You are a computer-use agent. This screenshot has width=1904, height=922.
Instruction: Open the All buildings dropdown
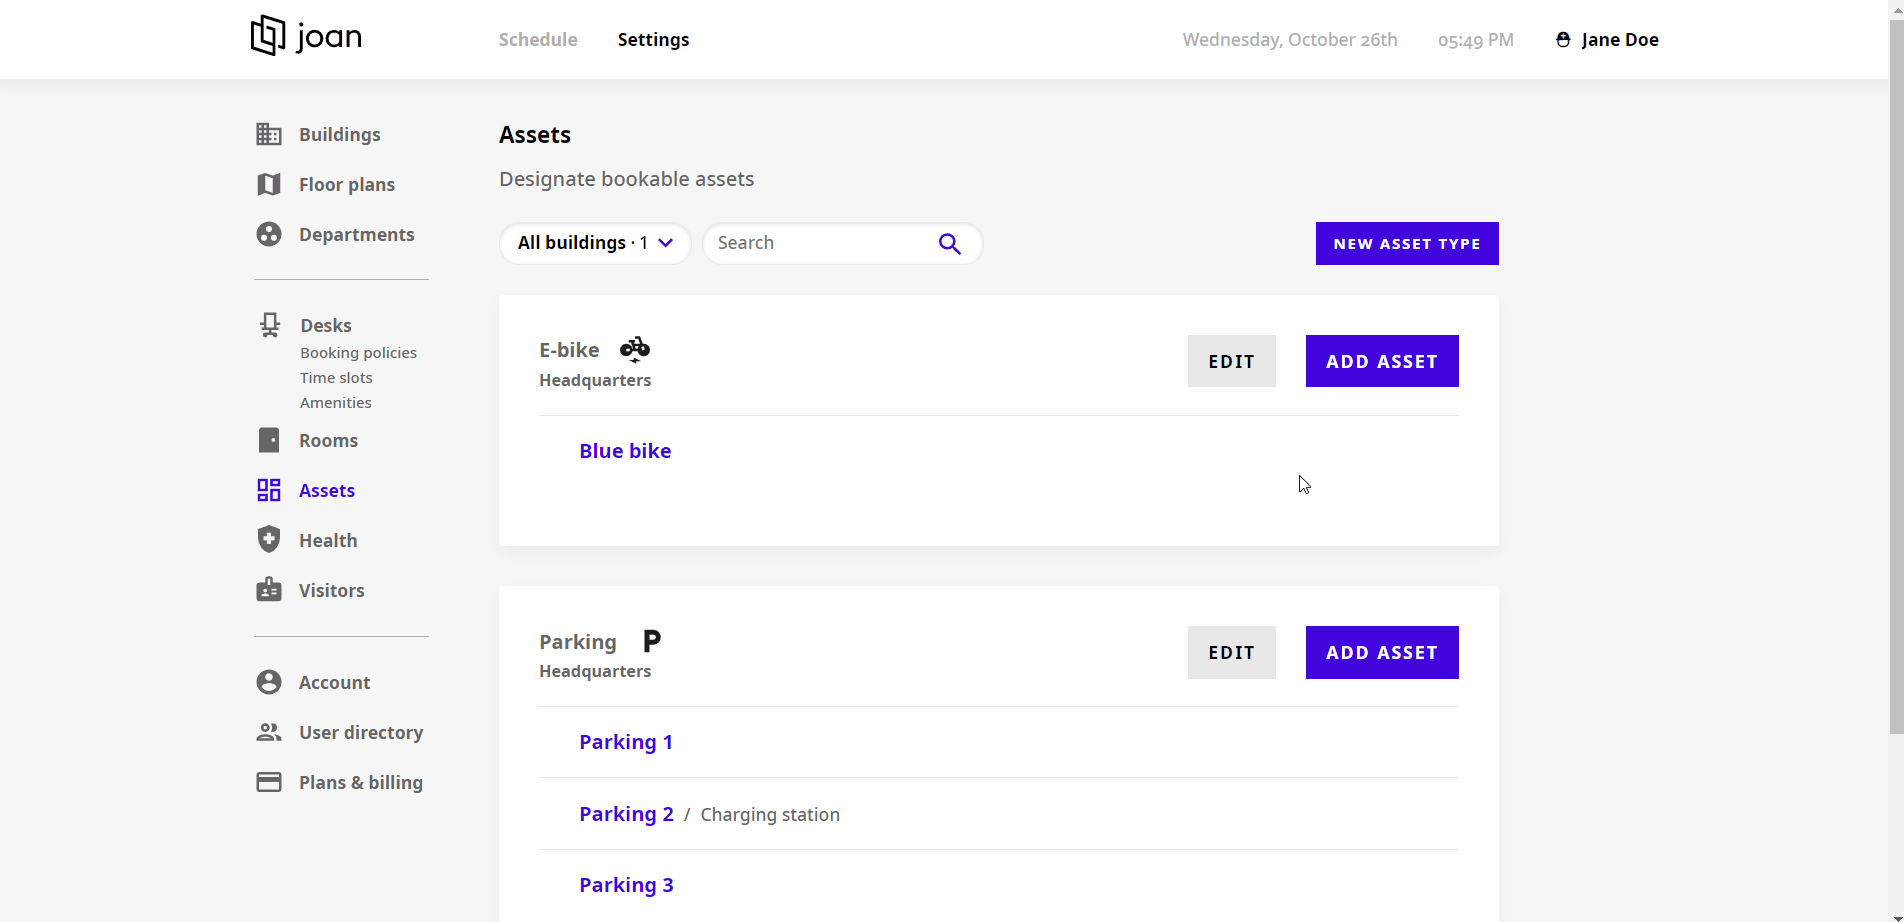pyautogui.click(x=594, y=243)
